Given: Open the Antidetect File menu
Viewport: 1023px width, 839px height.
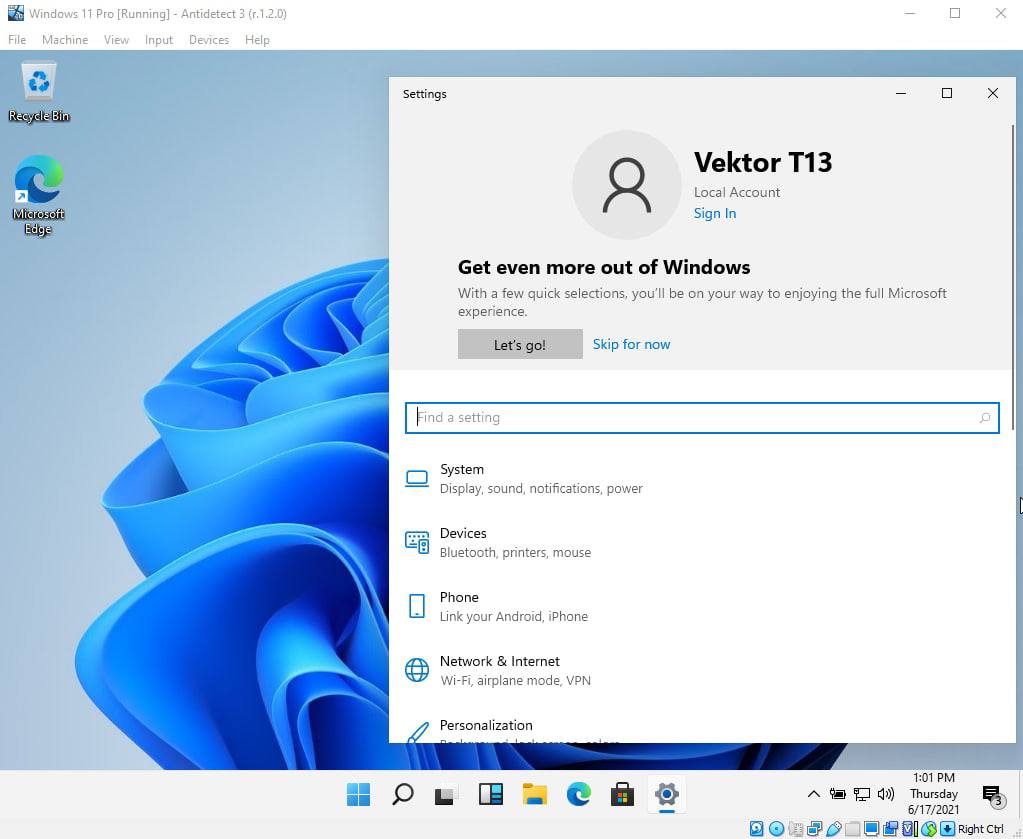Looking at the screenshot, I should [17, 40].
